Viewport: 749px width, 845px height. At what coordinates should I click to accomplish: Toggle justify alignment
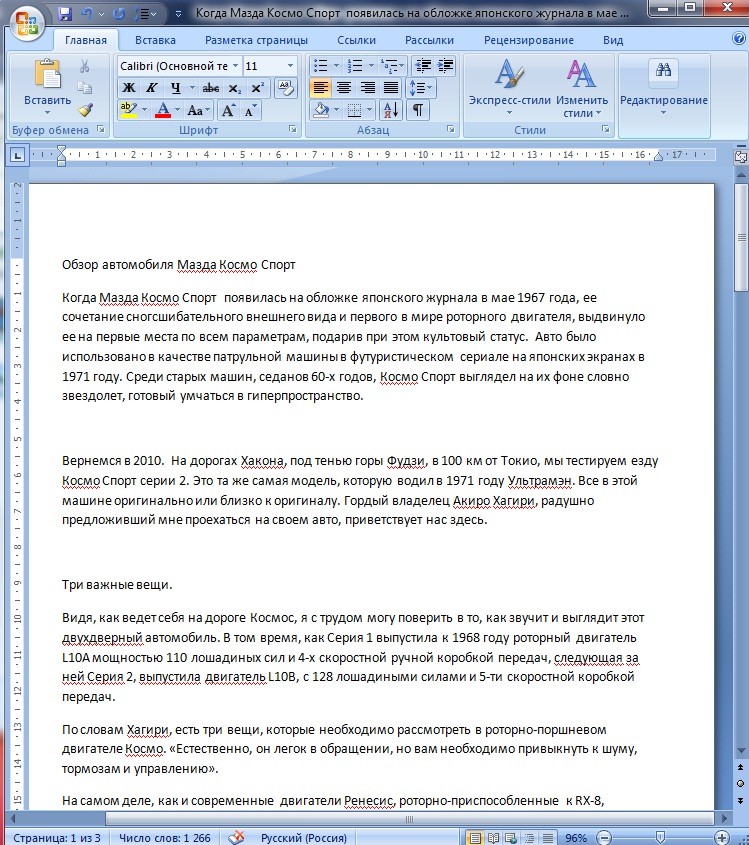tap(391, 87)
